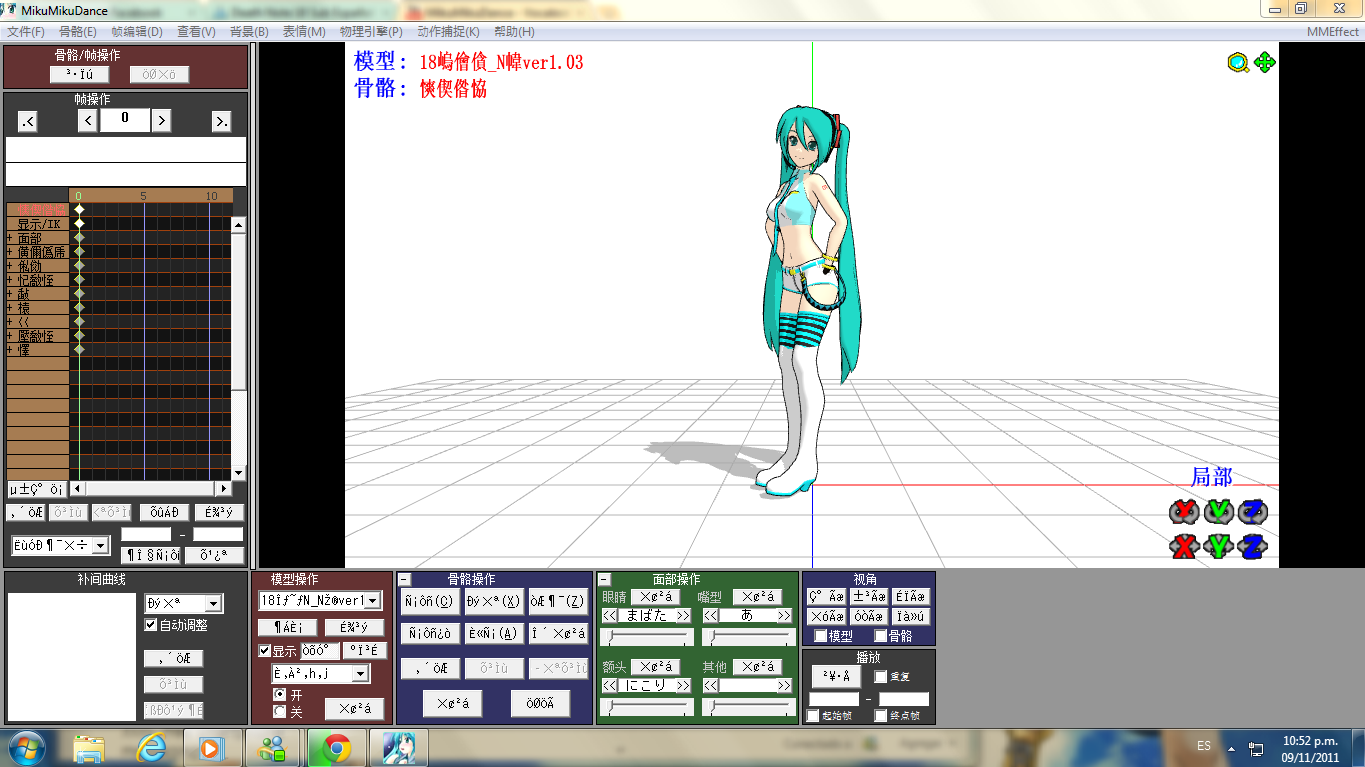Click '<<' in the 其他 morph selector

pos(712,686)
